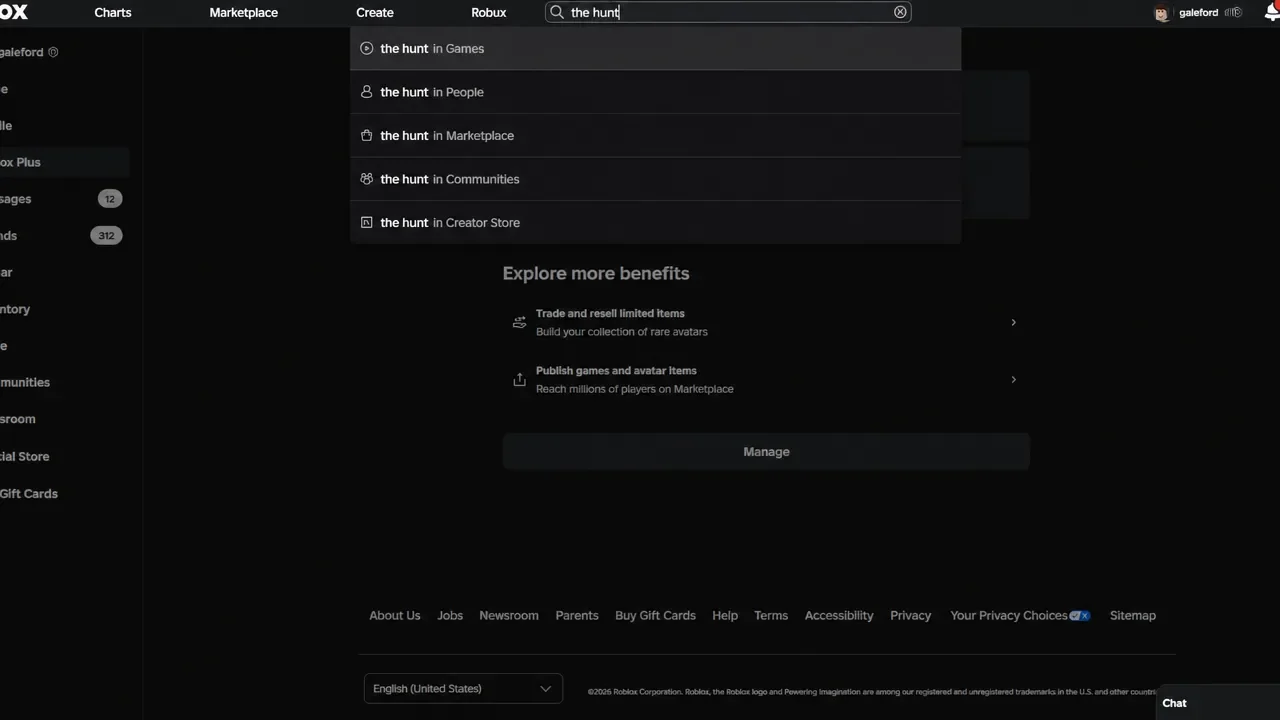Expand Trade and resell limited items chevron
The width and height of the screenshot is (1280, 720).
pyautogui.click(x=1013, y=322)
